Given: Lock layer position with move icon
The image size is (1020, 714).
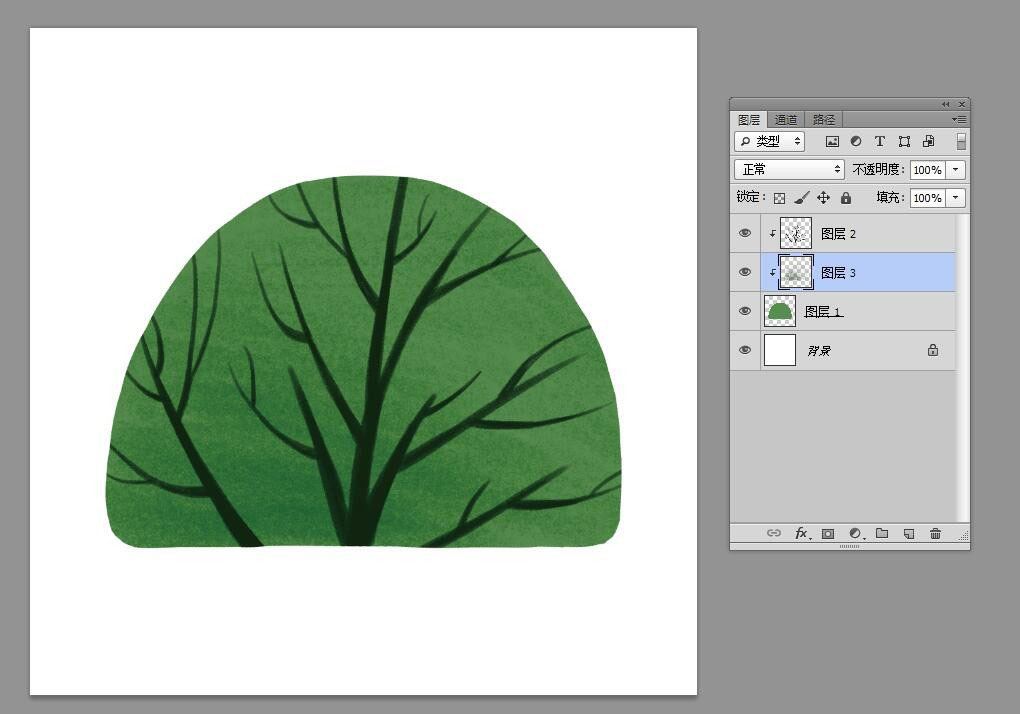Looking at the screenshot, I should (x=824, y=198).
